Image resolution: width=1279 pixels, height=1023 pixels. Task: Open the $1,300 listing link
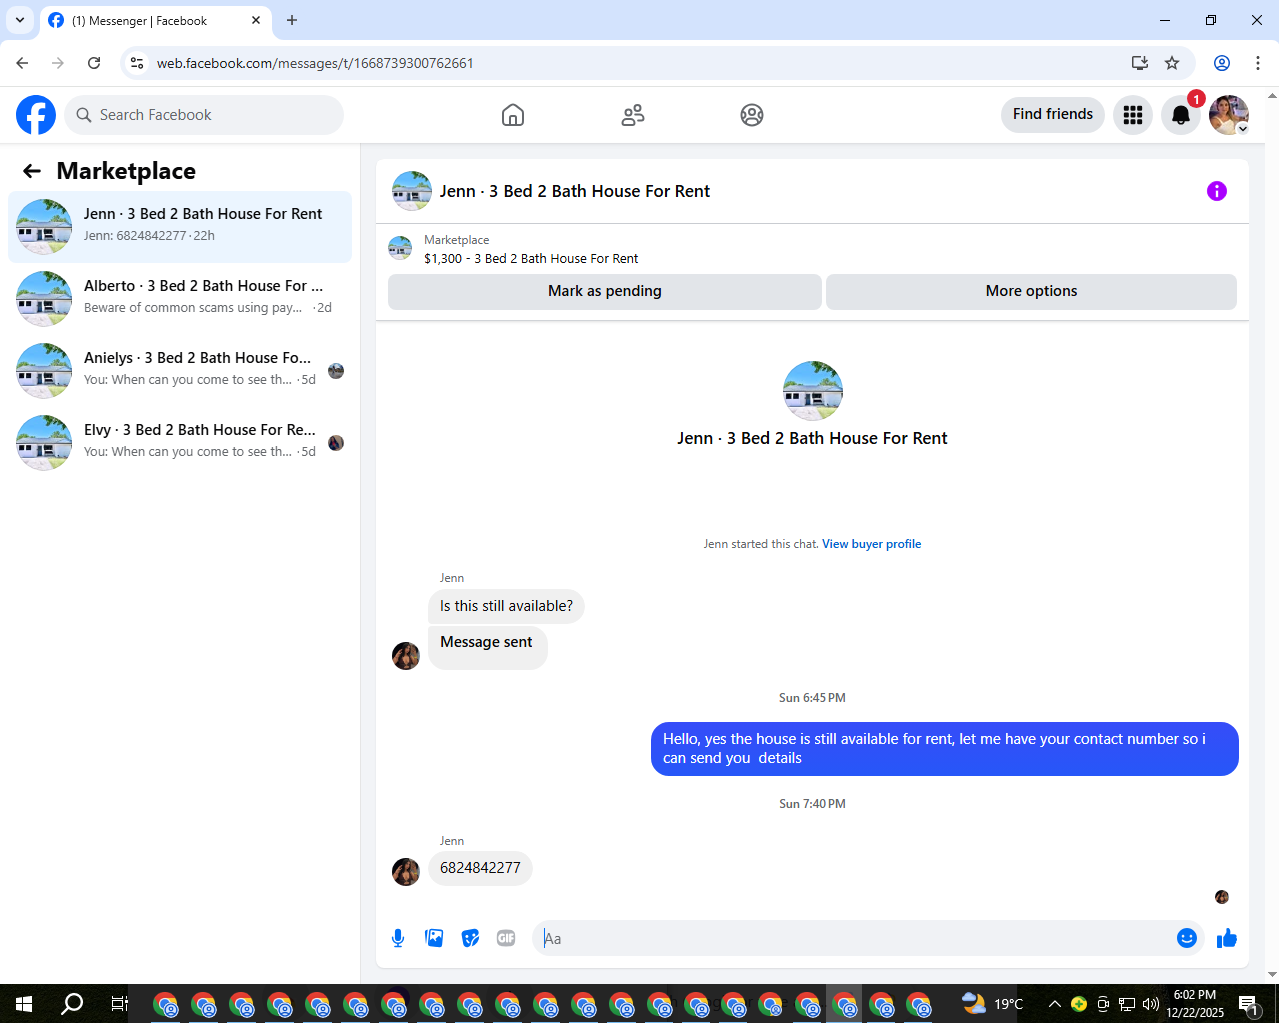[x=531, y=258]
